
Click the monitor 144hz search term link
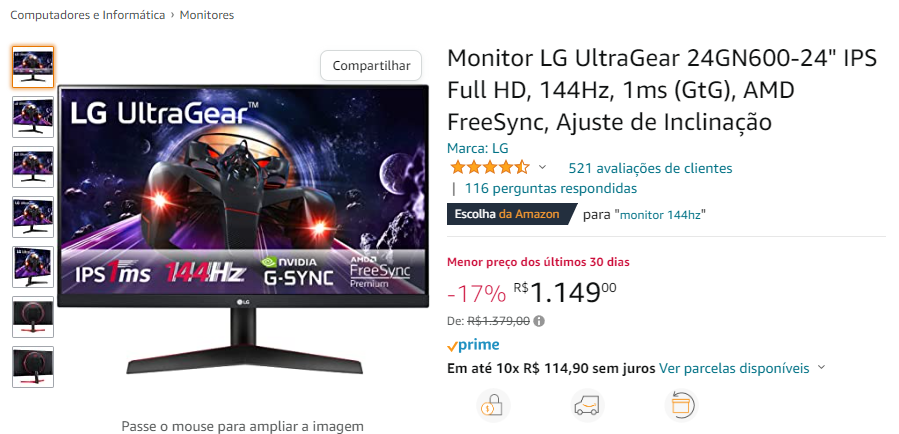(x=663, y=215)
